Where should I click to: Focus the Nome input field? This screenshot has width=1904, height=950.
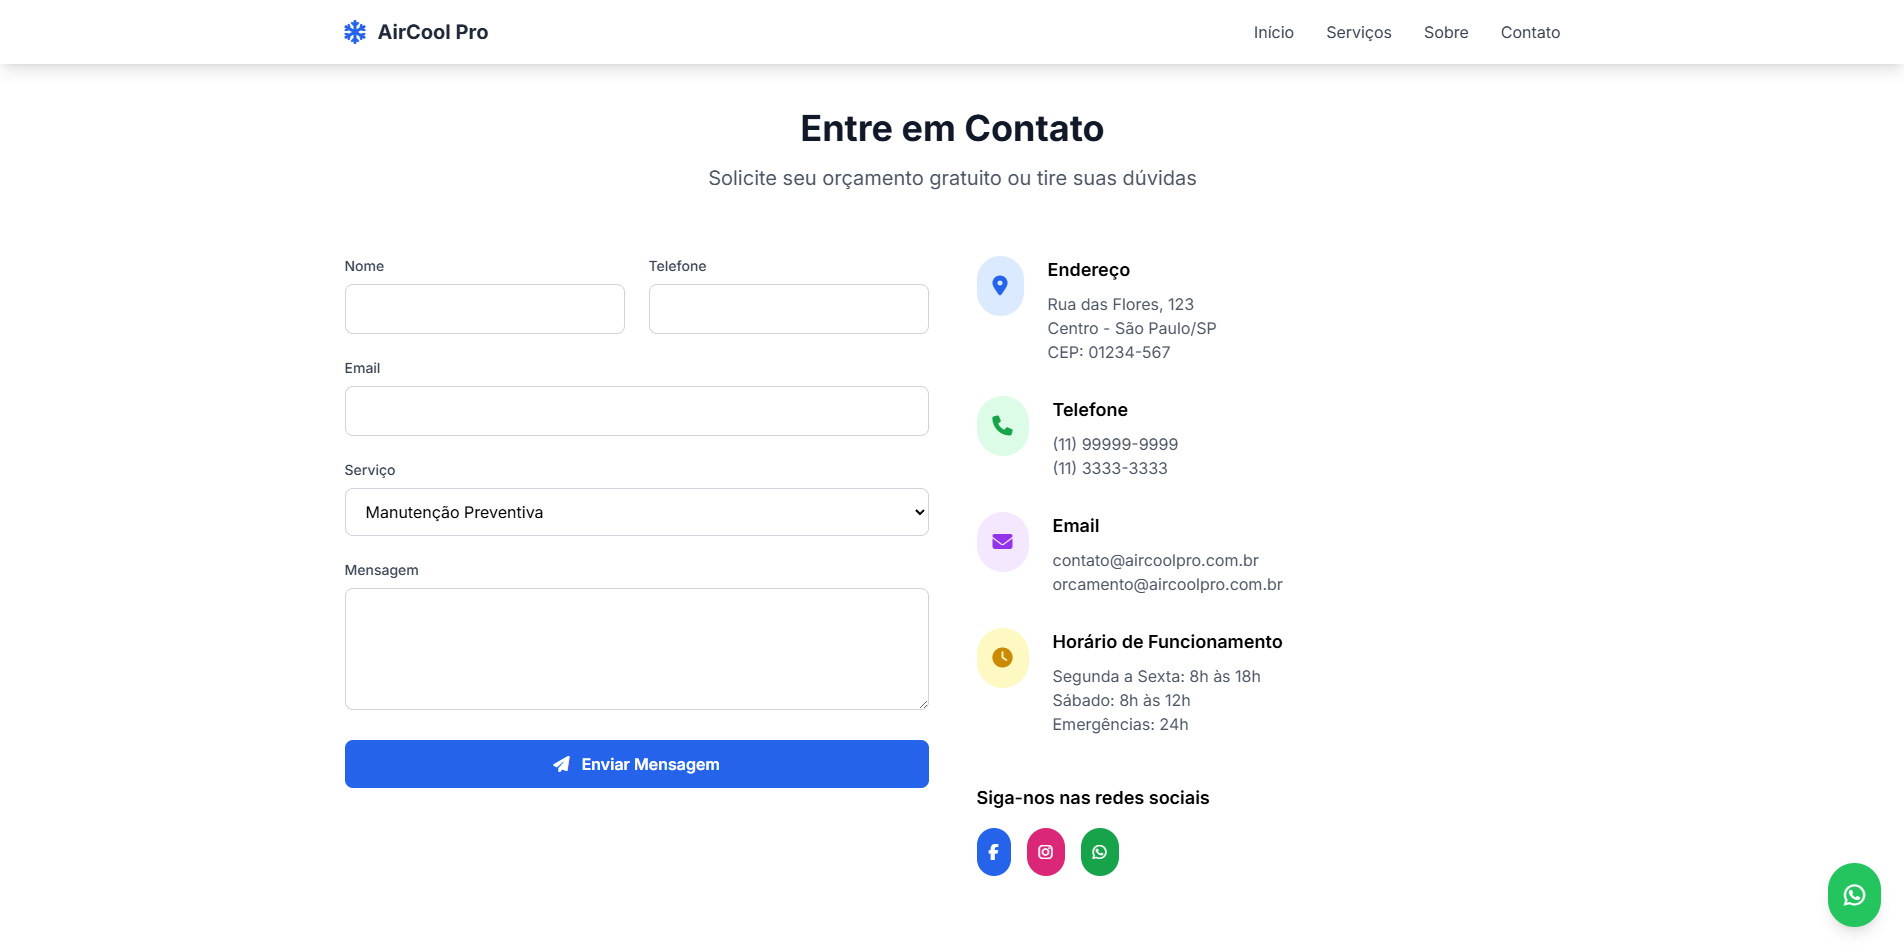[x=485, y=309]
